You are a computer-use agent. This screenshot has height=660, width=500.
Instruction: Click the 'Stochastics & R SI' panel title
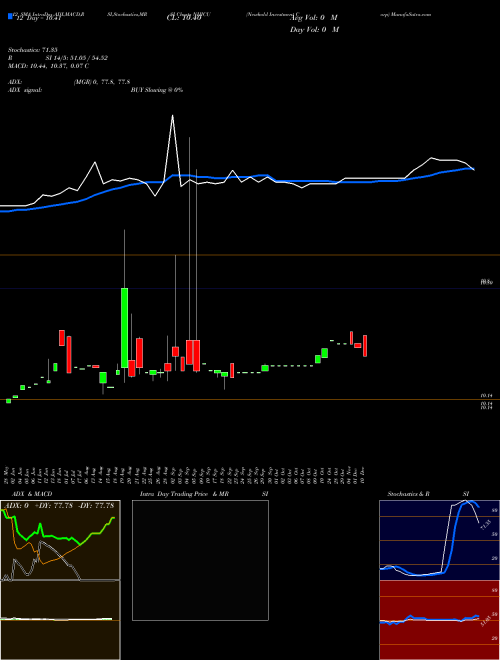(x=428, y=494)
